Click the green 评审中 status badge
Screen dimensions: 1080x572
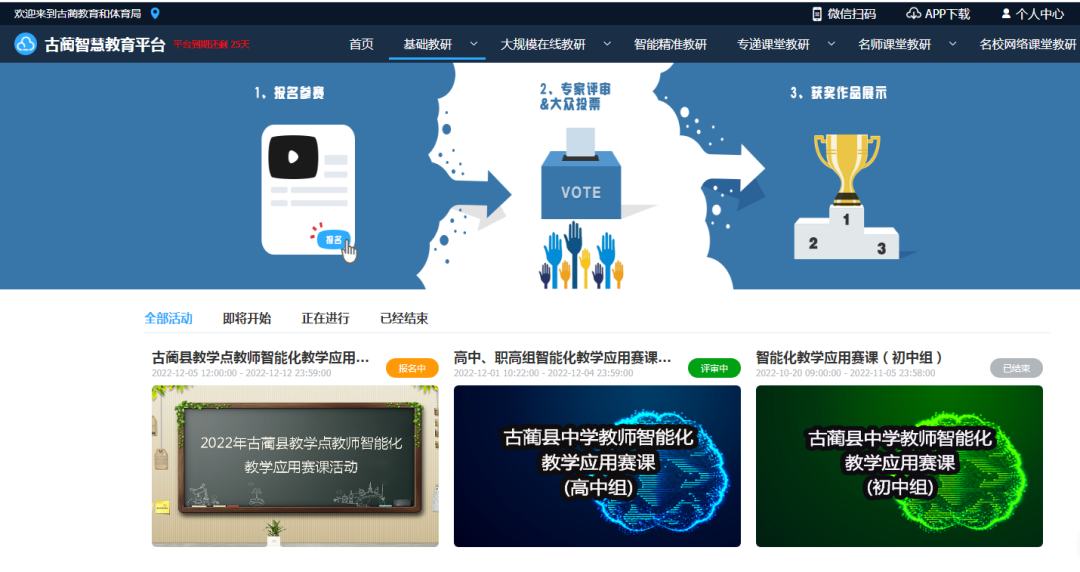pos(714,368)
